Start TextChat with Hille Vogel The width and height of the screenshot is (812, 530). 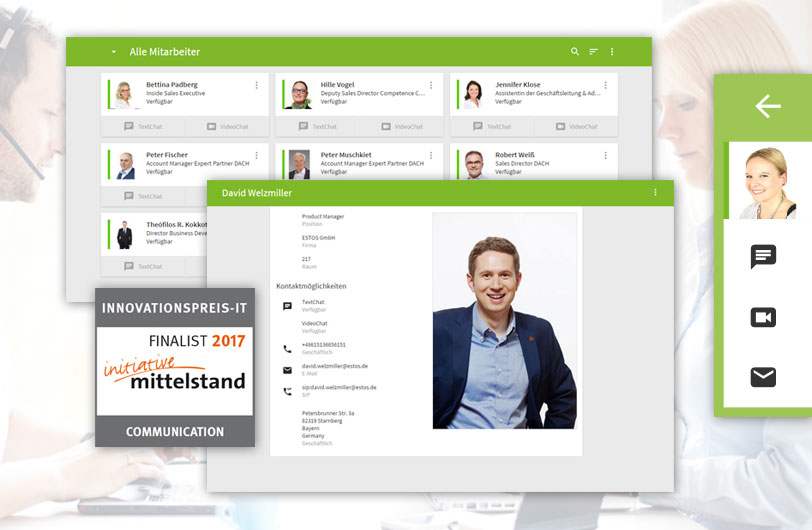(x=317, y=126)
